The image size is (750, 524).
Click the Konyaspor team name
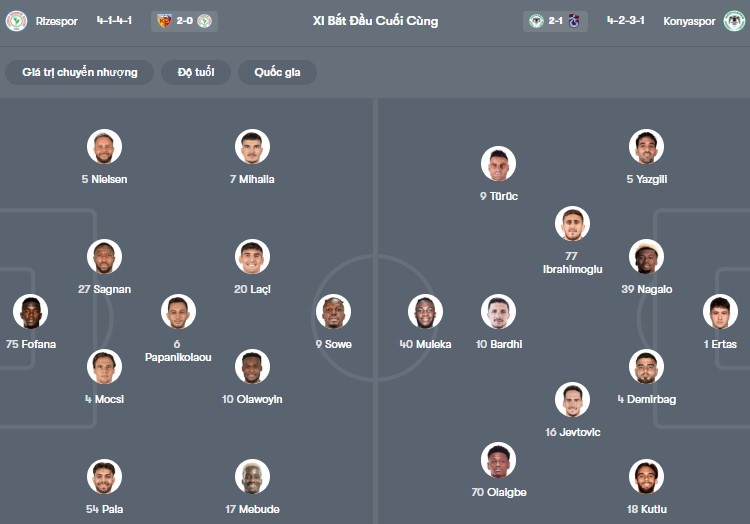689,21
